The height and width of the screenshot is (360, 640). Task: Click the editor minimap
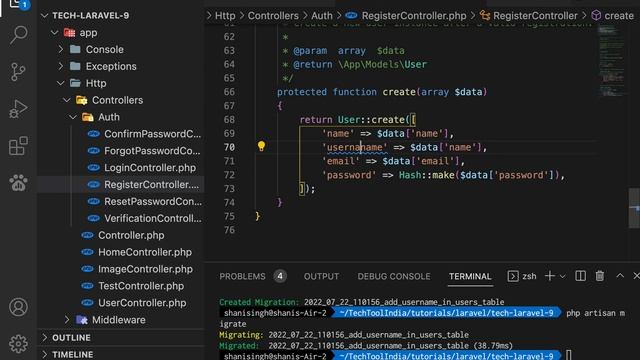pos(611,61)
